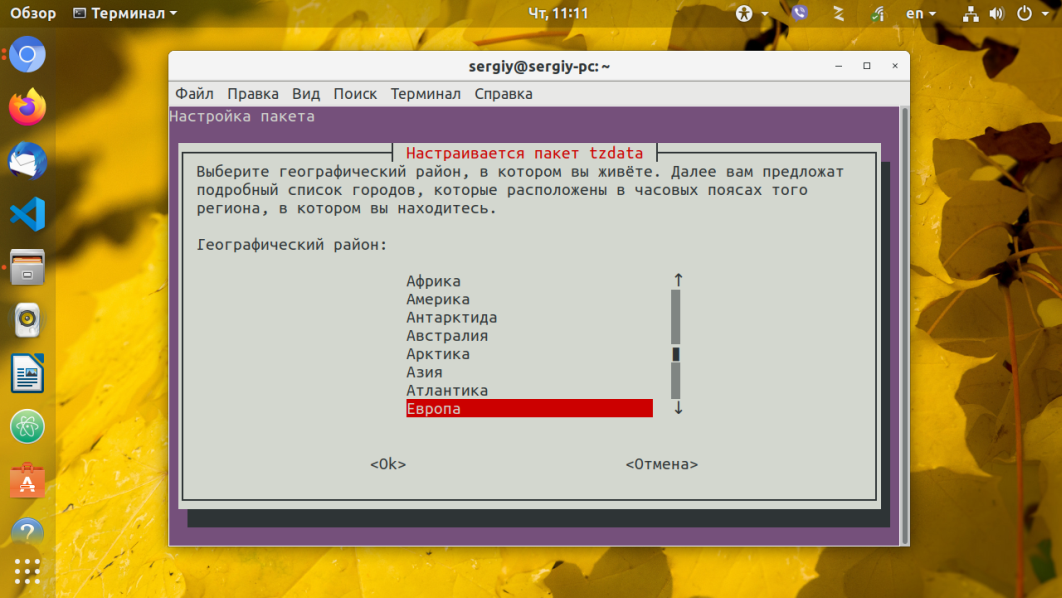Image resolution: width=1062 pixels, height=598 pixels.
Task: Expand the accessibility menu in top bar
Action: click(752, 13)
